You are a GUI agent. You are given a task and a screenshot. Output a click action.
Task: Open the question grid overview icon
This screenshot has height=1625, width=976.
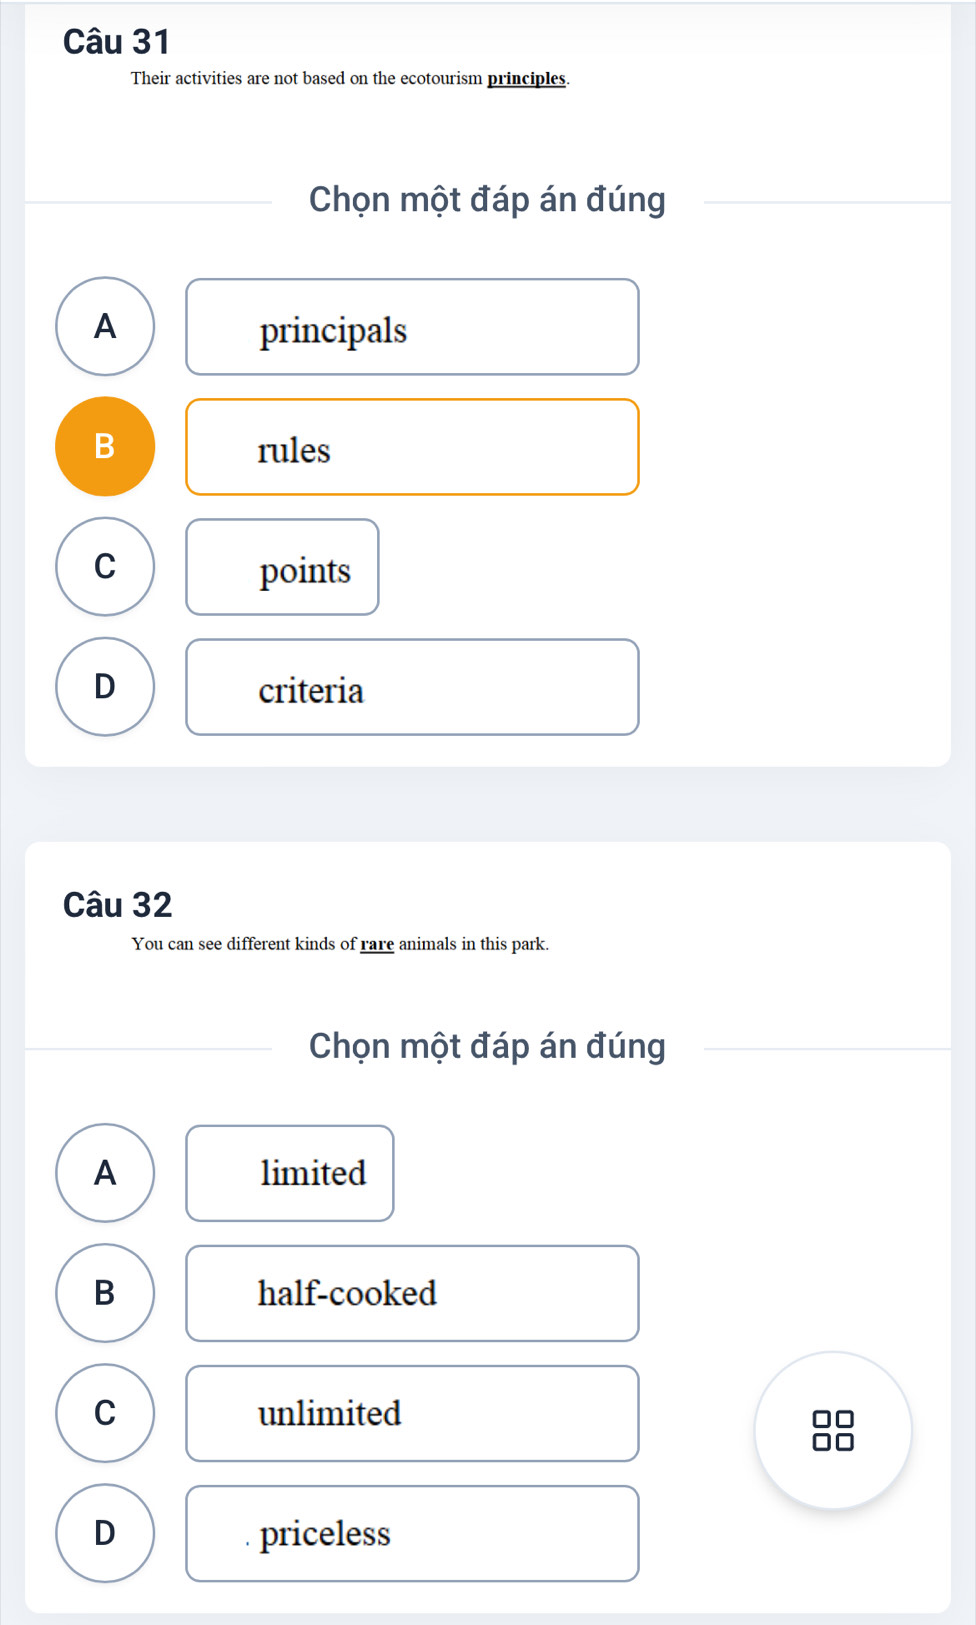(x=833, y=1430)
